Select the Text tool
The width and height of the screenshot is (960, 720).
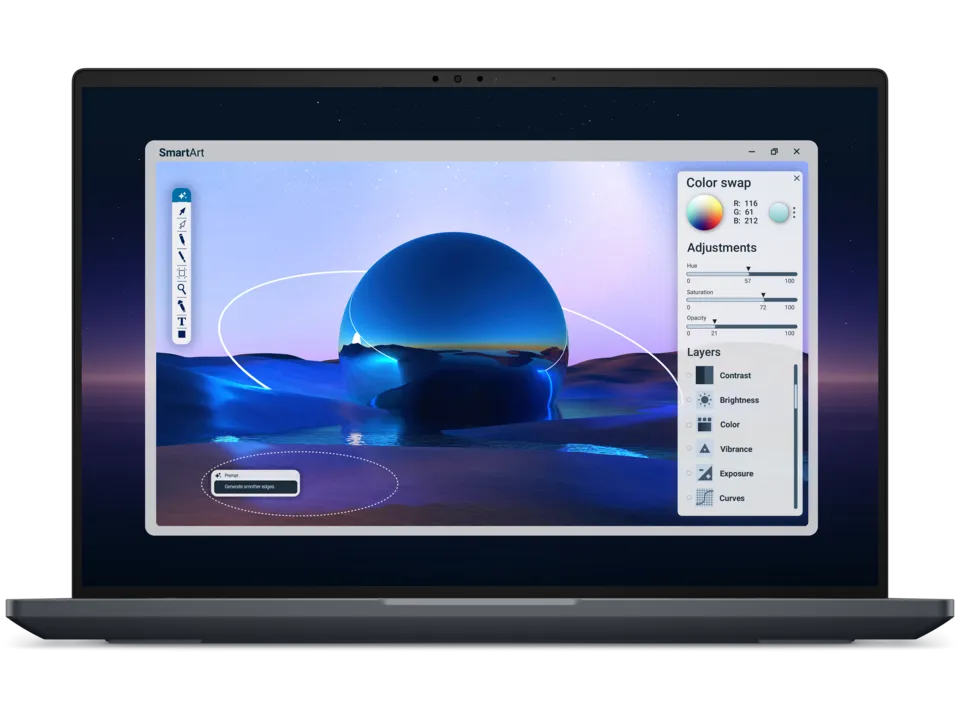[182, 321]
